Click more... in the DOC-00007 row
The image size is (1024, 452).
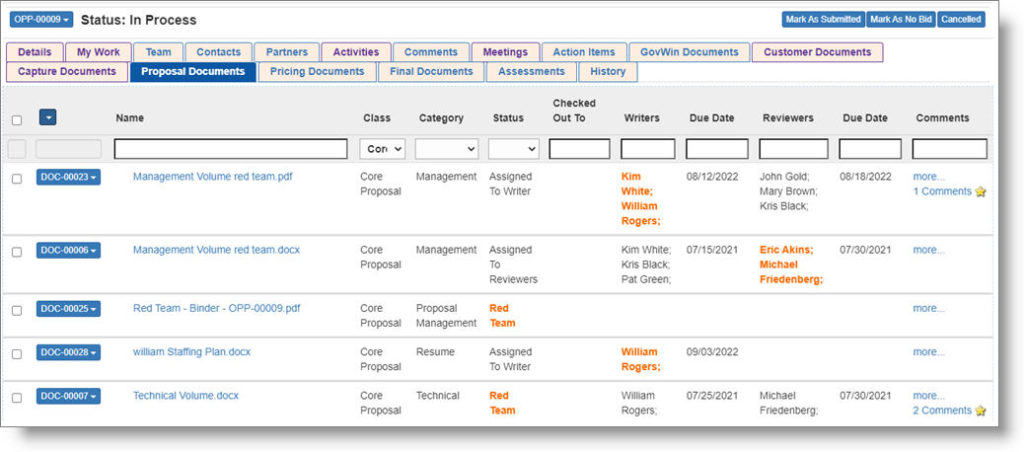929,396
